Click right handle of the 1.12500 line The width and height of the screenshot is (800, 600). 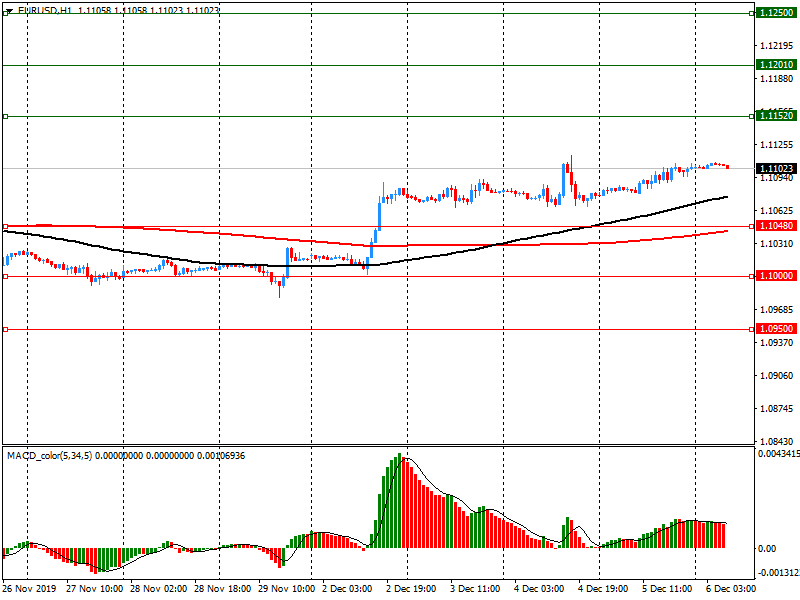coord(752,13)
